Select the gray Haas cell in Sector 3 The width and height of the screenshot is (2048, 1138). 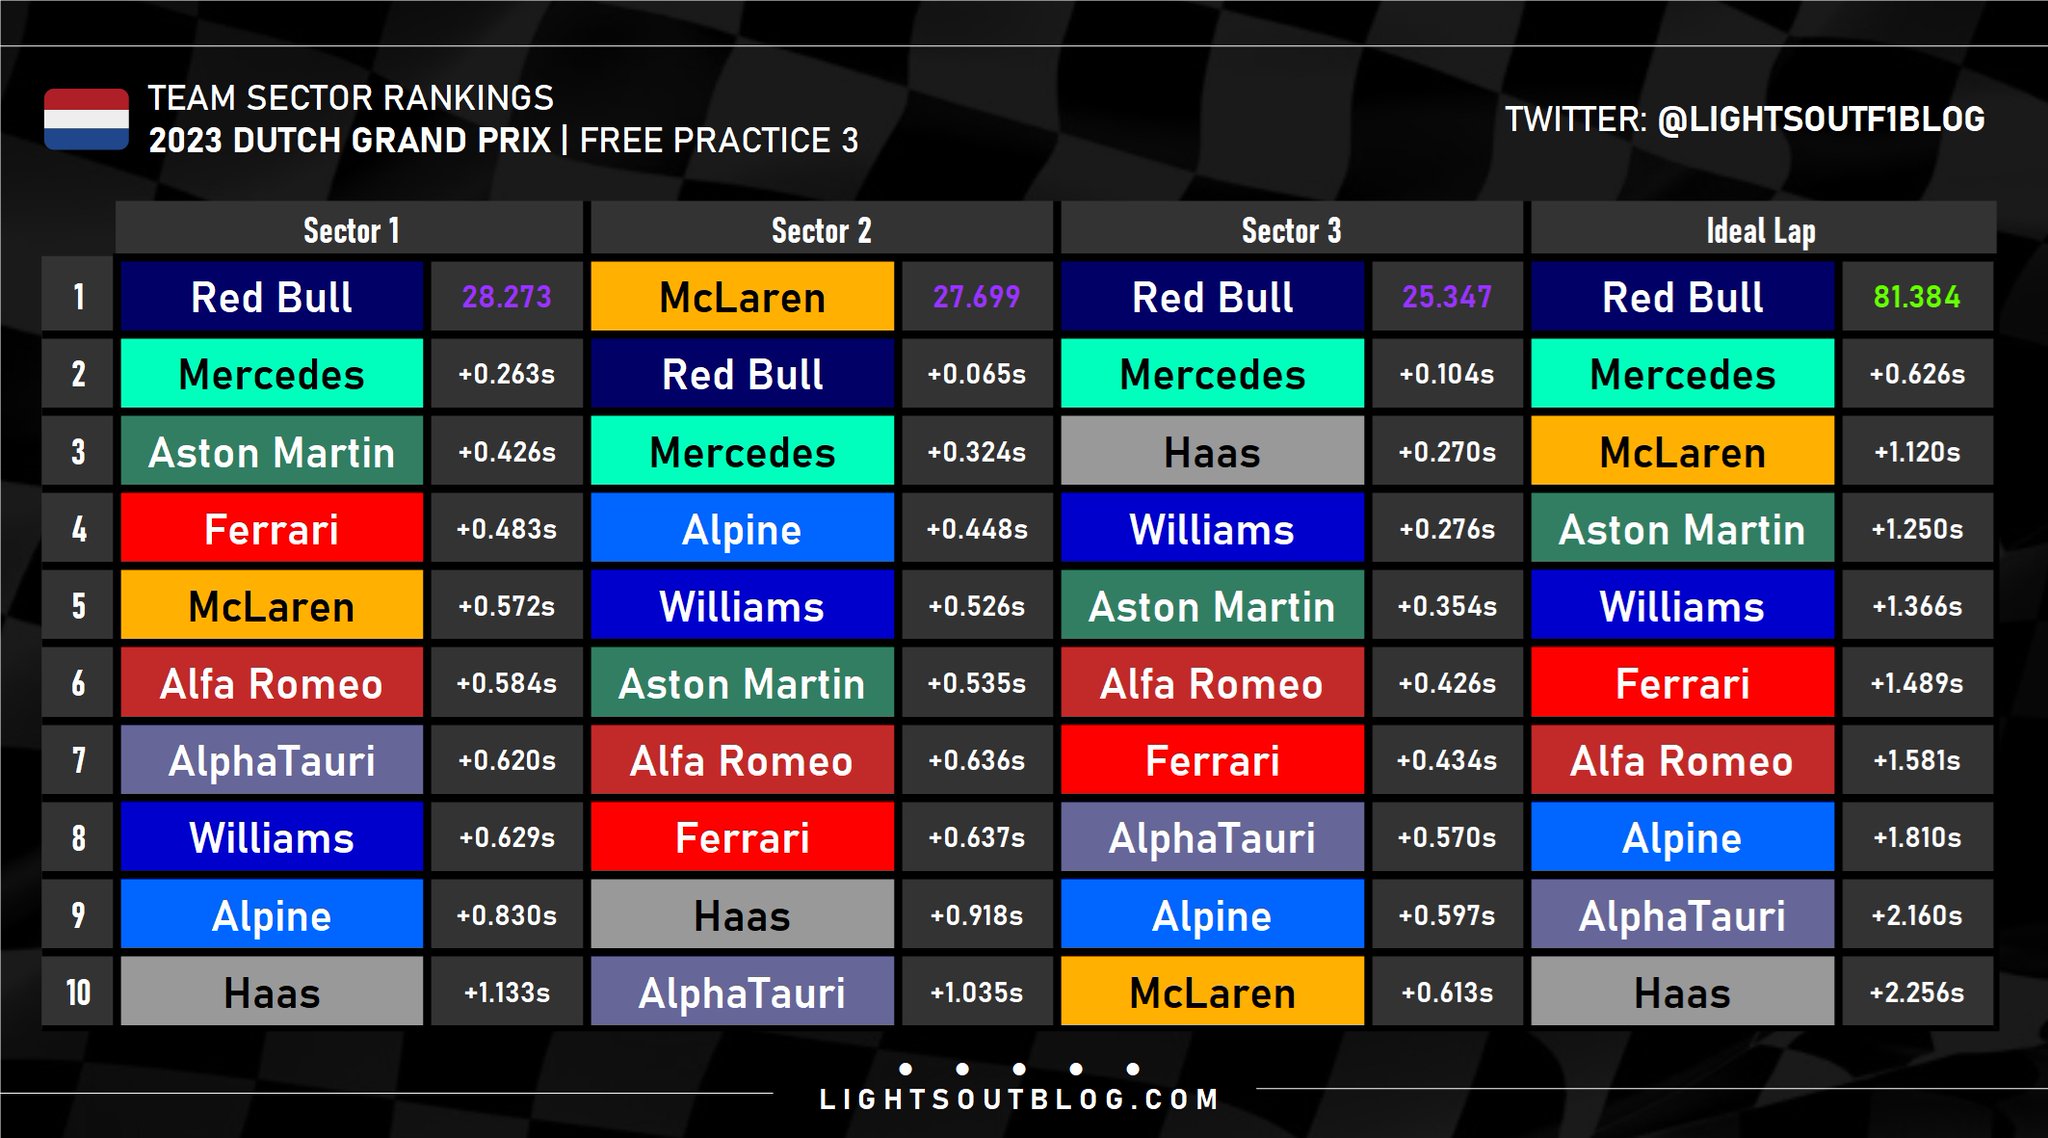tap(1212, 452)
